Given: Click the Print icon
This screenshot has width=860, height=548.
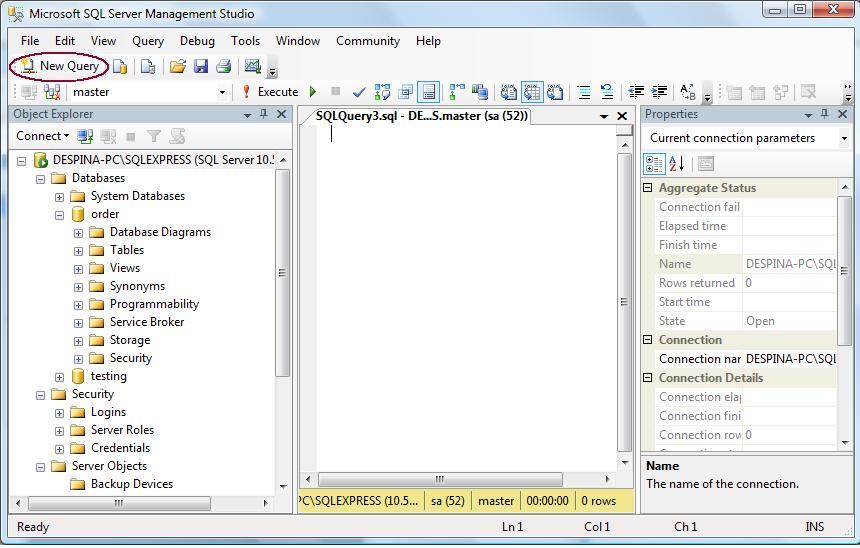Looking at the screenshot, I should point(224,66).
